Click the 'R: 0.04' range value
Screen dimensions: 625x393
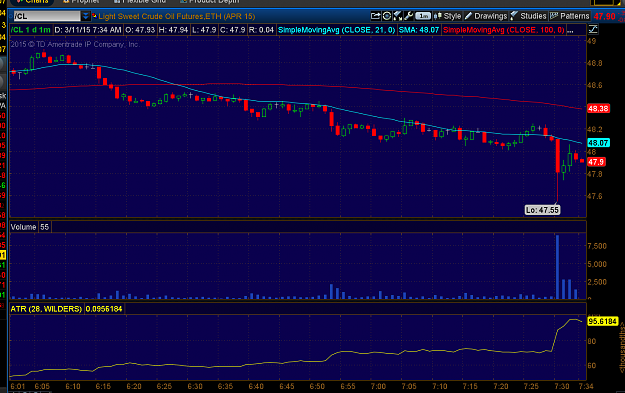(261, 30)
